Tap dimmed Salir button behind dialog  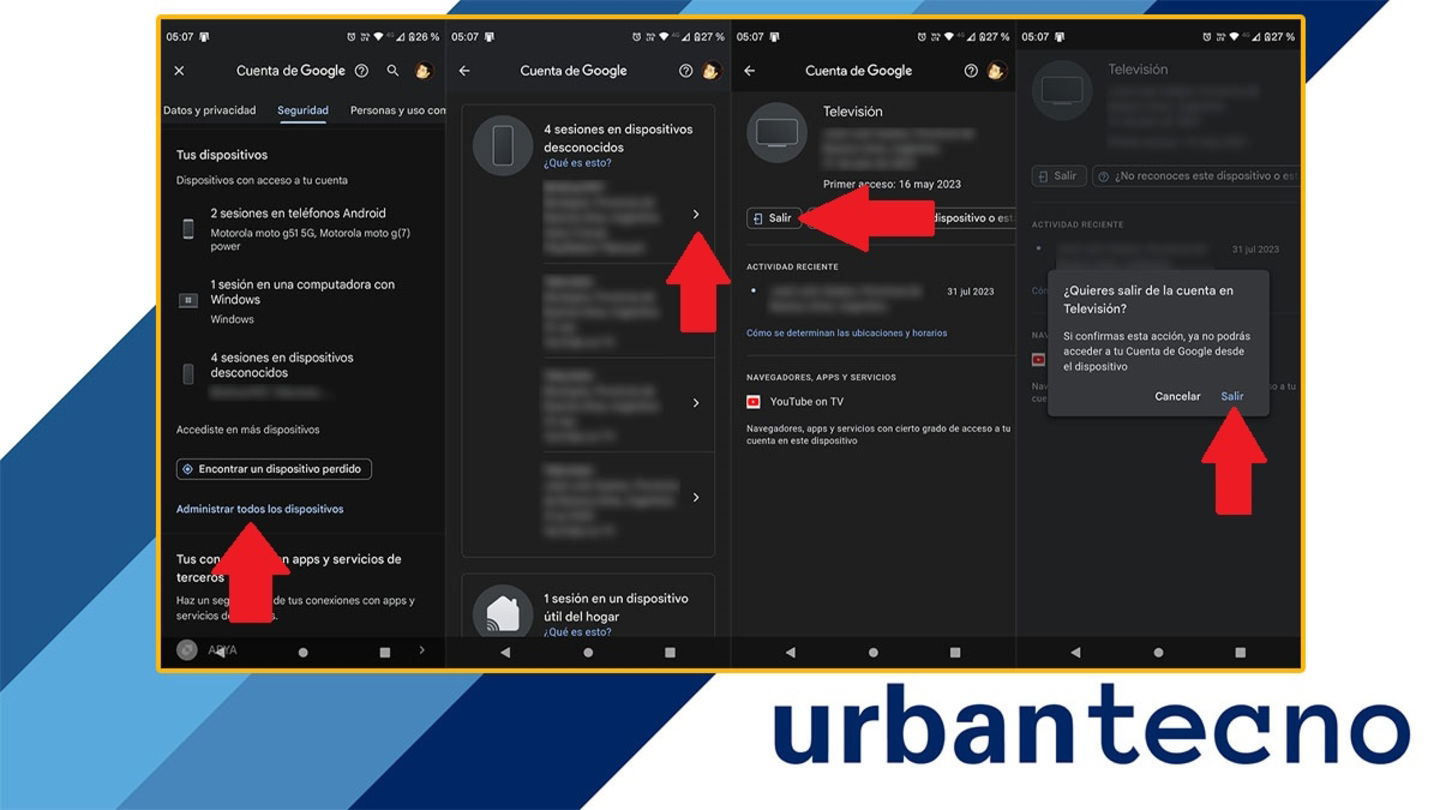click(x=1059, y=176)
